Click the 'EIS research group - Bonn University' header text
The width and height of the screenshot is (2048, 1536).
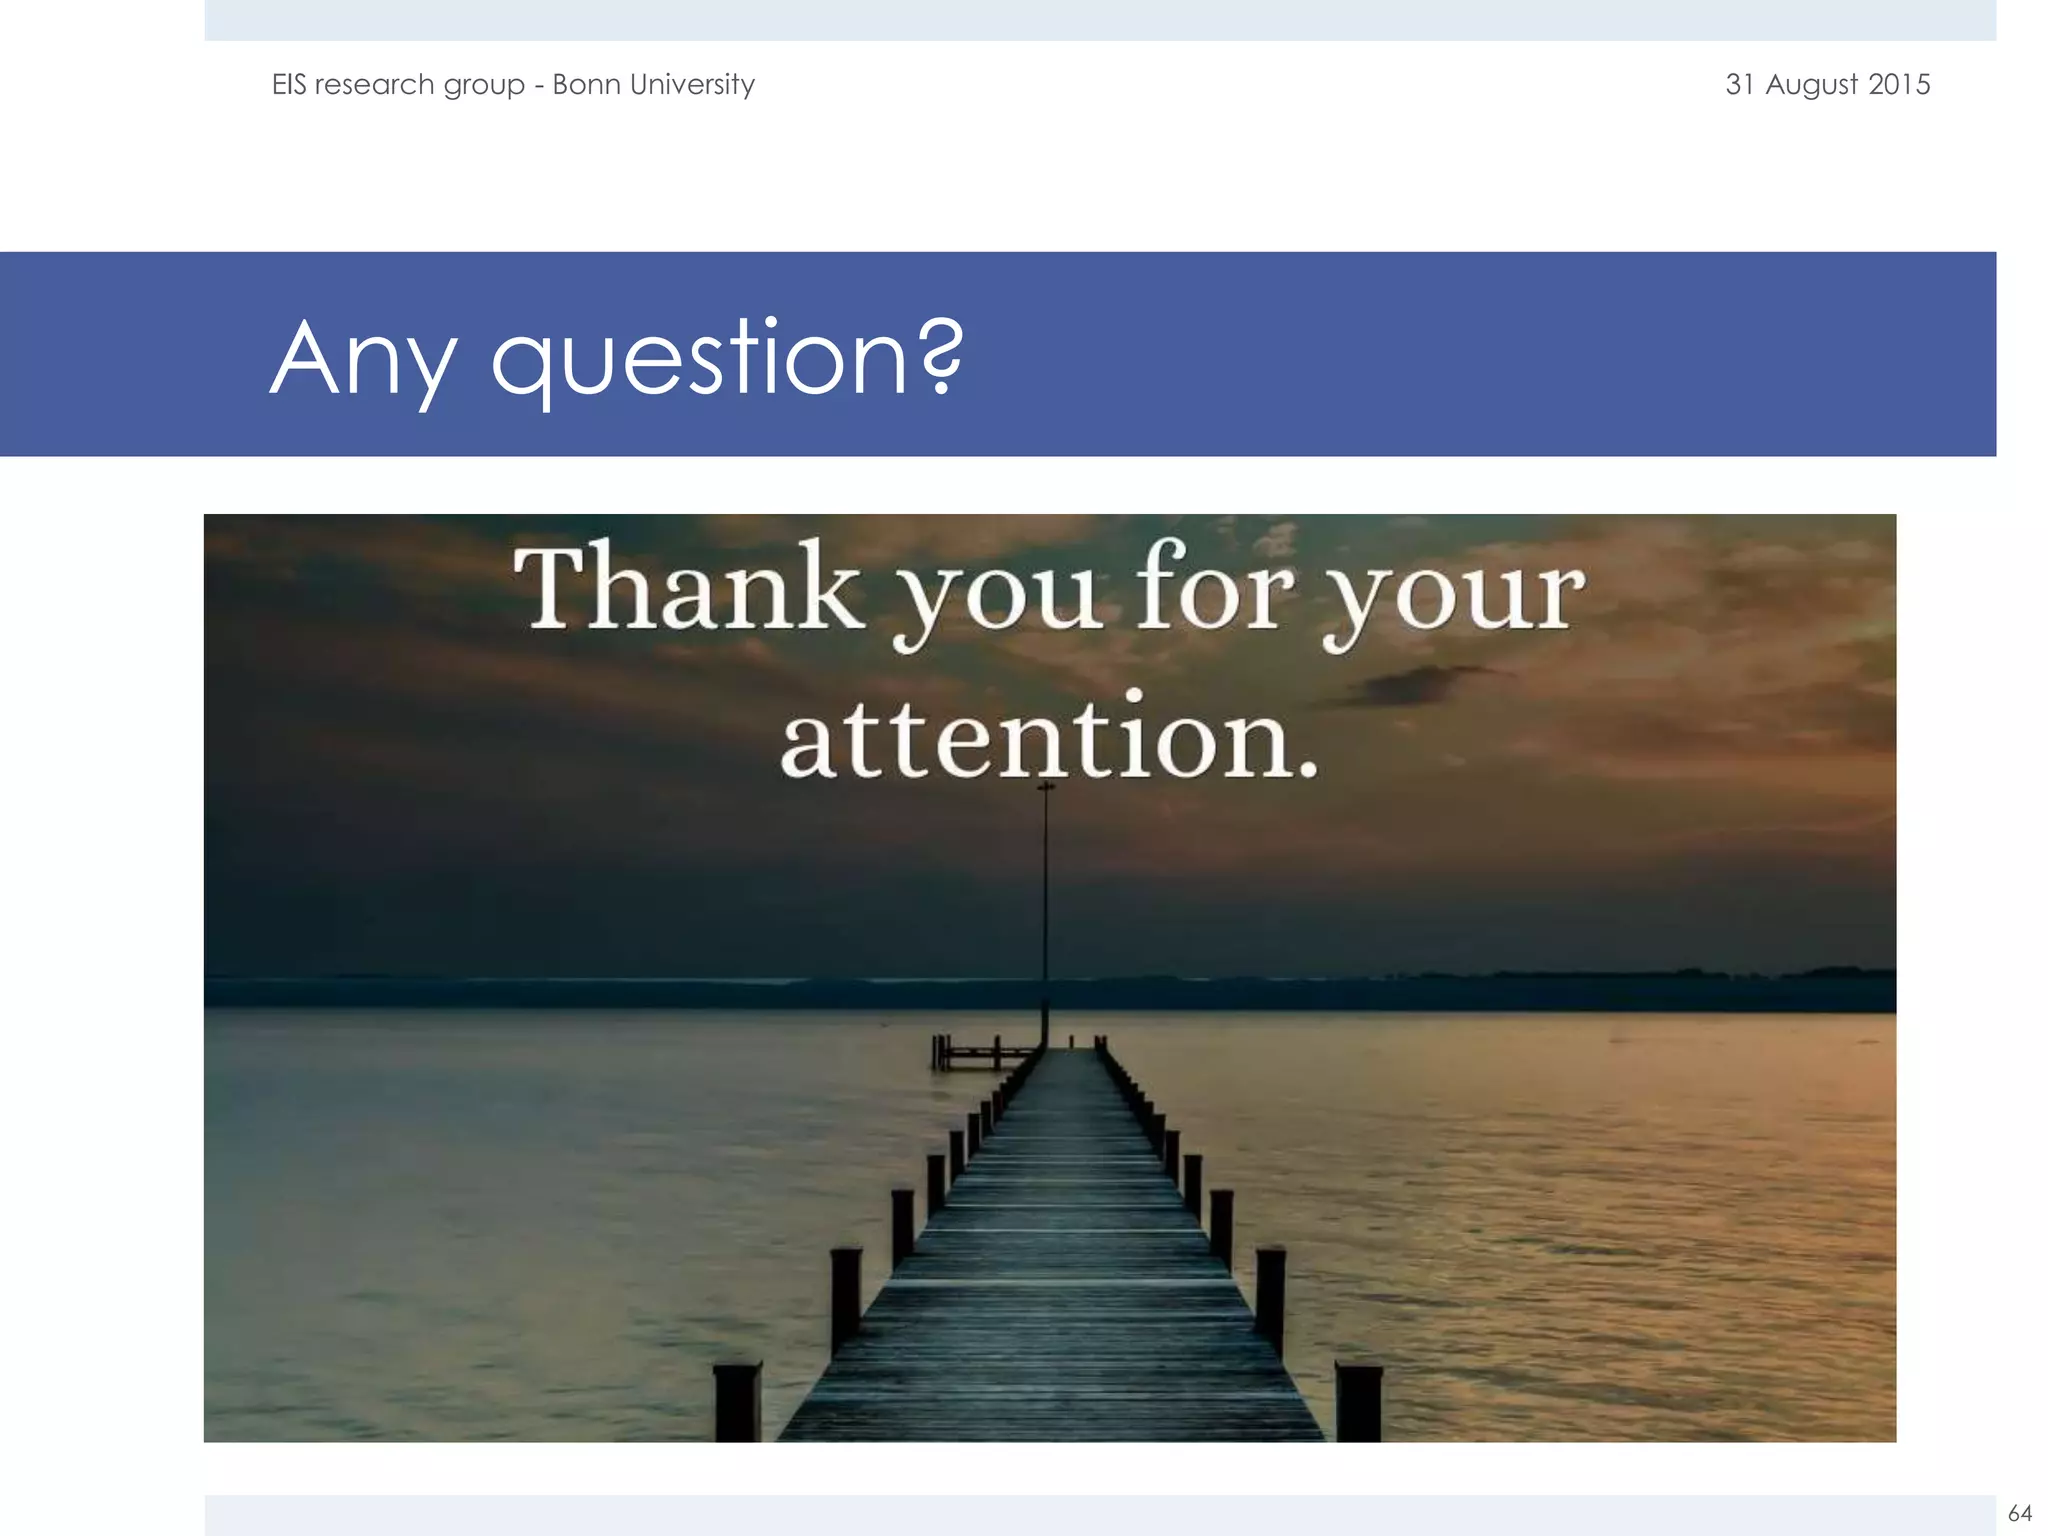(x=513, y=85)
